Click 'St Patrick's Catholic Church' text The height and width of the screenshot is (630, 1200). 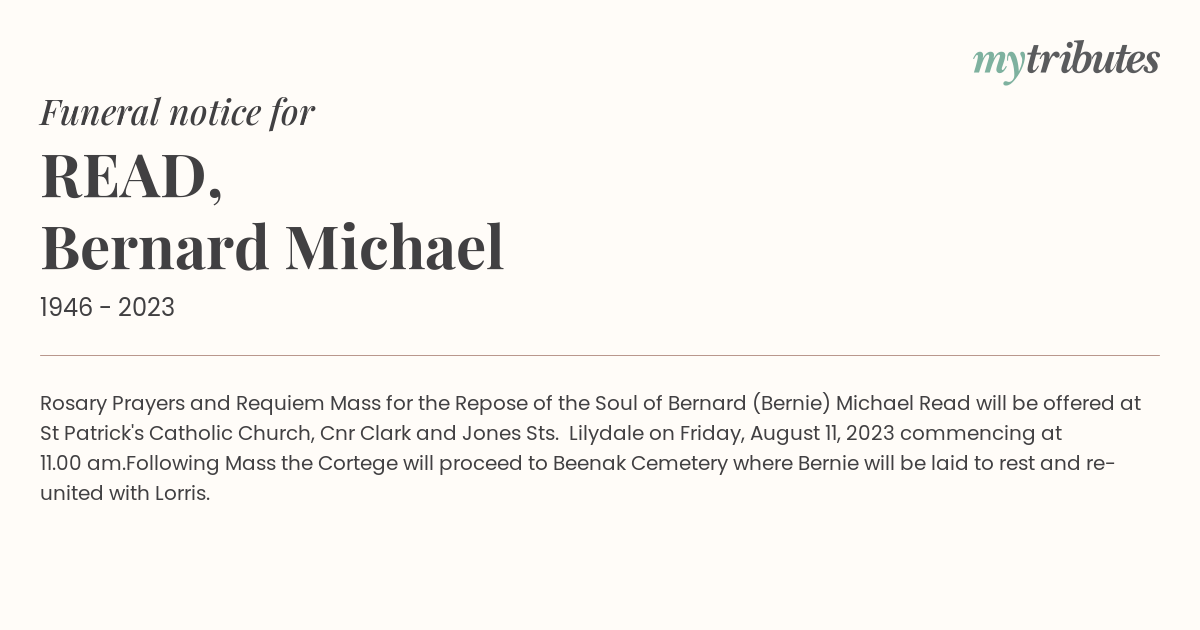click(177, 434)
